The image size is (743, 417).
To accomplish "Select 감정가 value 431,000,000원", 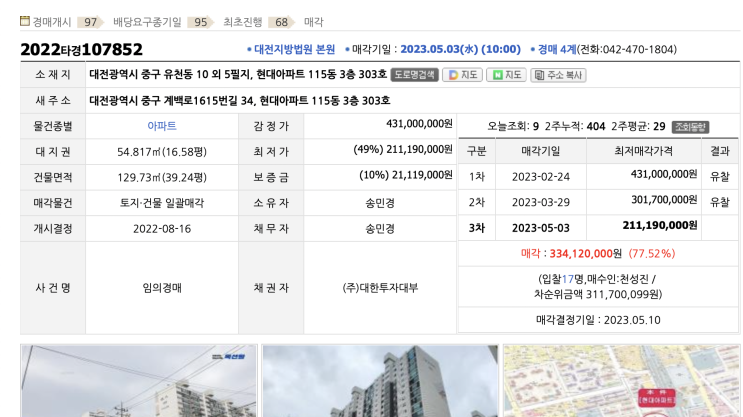I will (419, 124).
